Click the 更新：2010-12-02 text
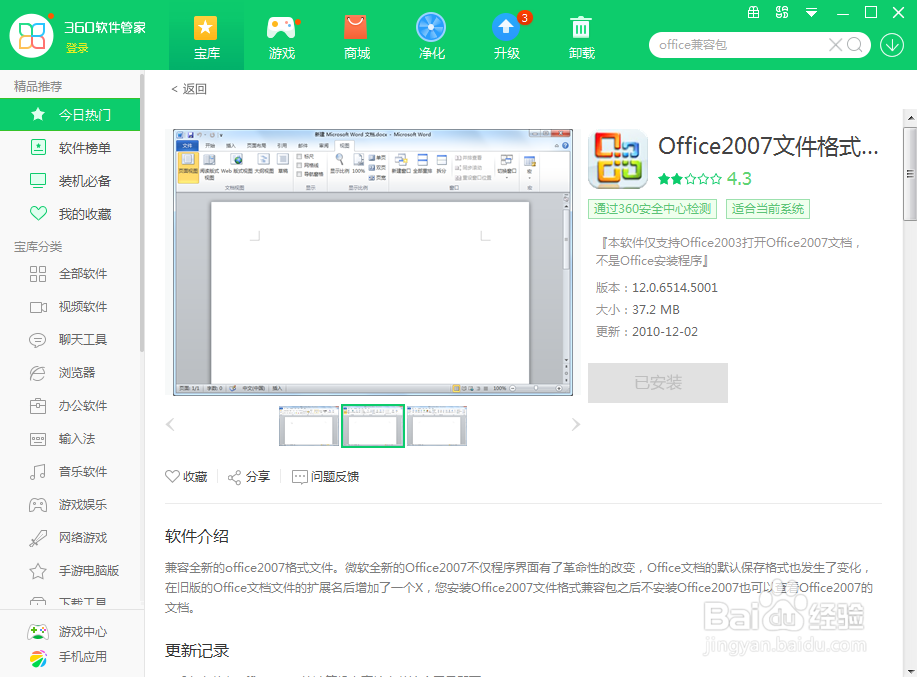The height and width of the screenshot is (677, 917). (647, 332)
